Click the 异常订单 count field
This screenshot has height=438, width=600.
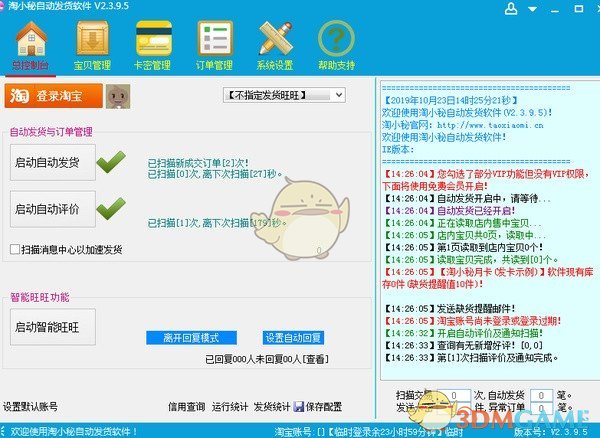pos(541,407)
